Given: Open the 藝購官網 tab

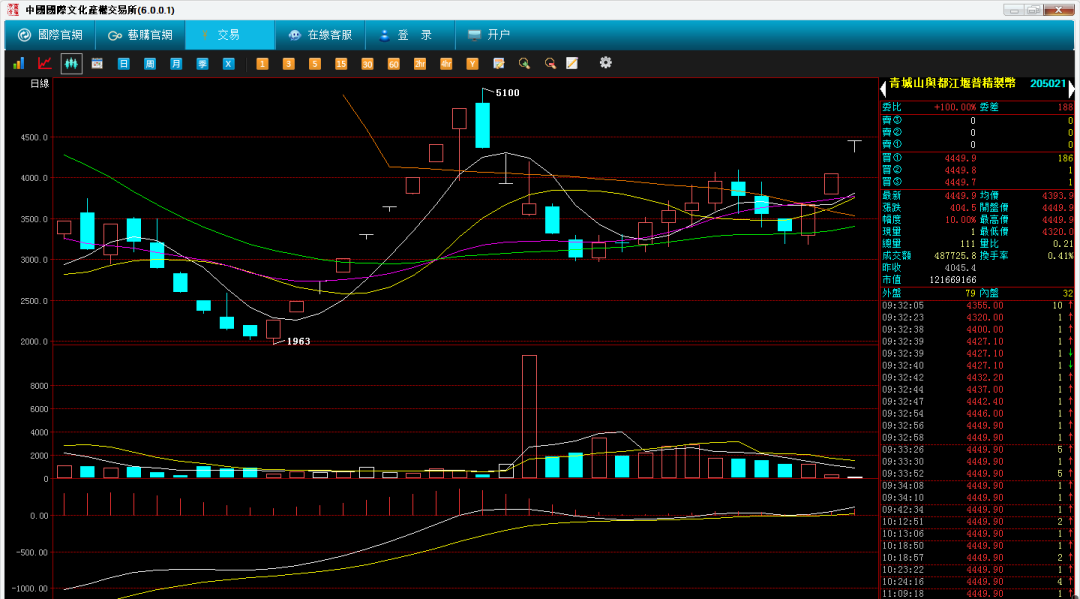Looking at the screenshot, I should tap(141, 34).
